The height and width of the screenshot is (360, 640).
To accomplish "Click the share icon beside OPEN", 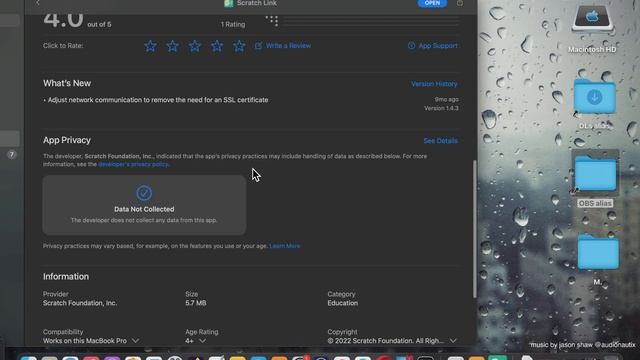I will pyautogui.click(x=460, y=3).
